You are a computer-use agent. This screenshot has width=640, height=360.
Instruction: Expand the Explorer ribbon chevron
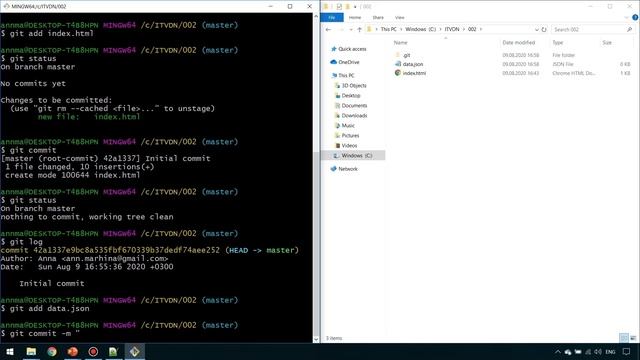[x=627, y=18]
